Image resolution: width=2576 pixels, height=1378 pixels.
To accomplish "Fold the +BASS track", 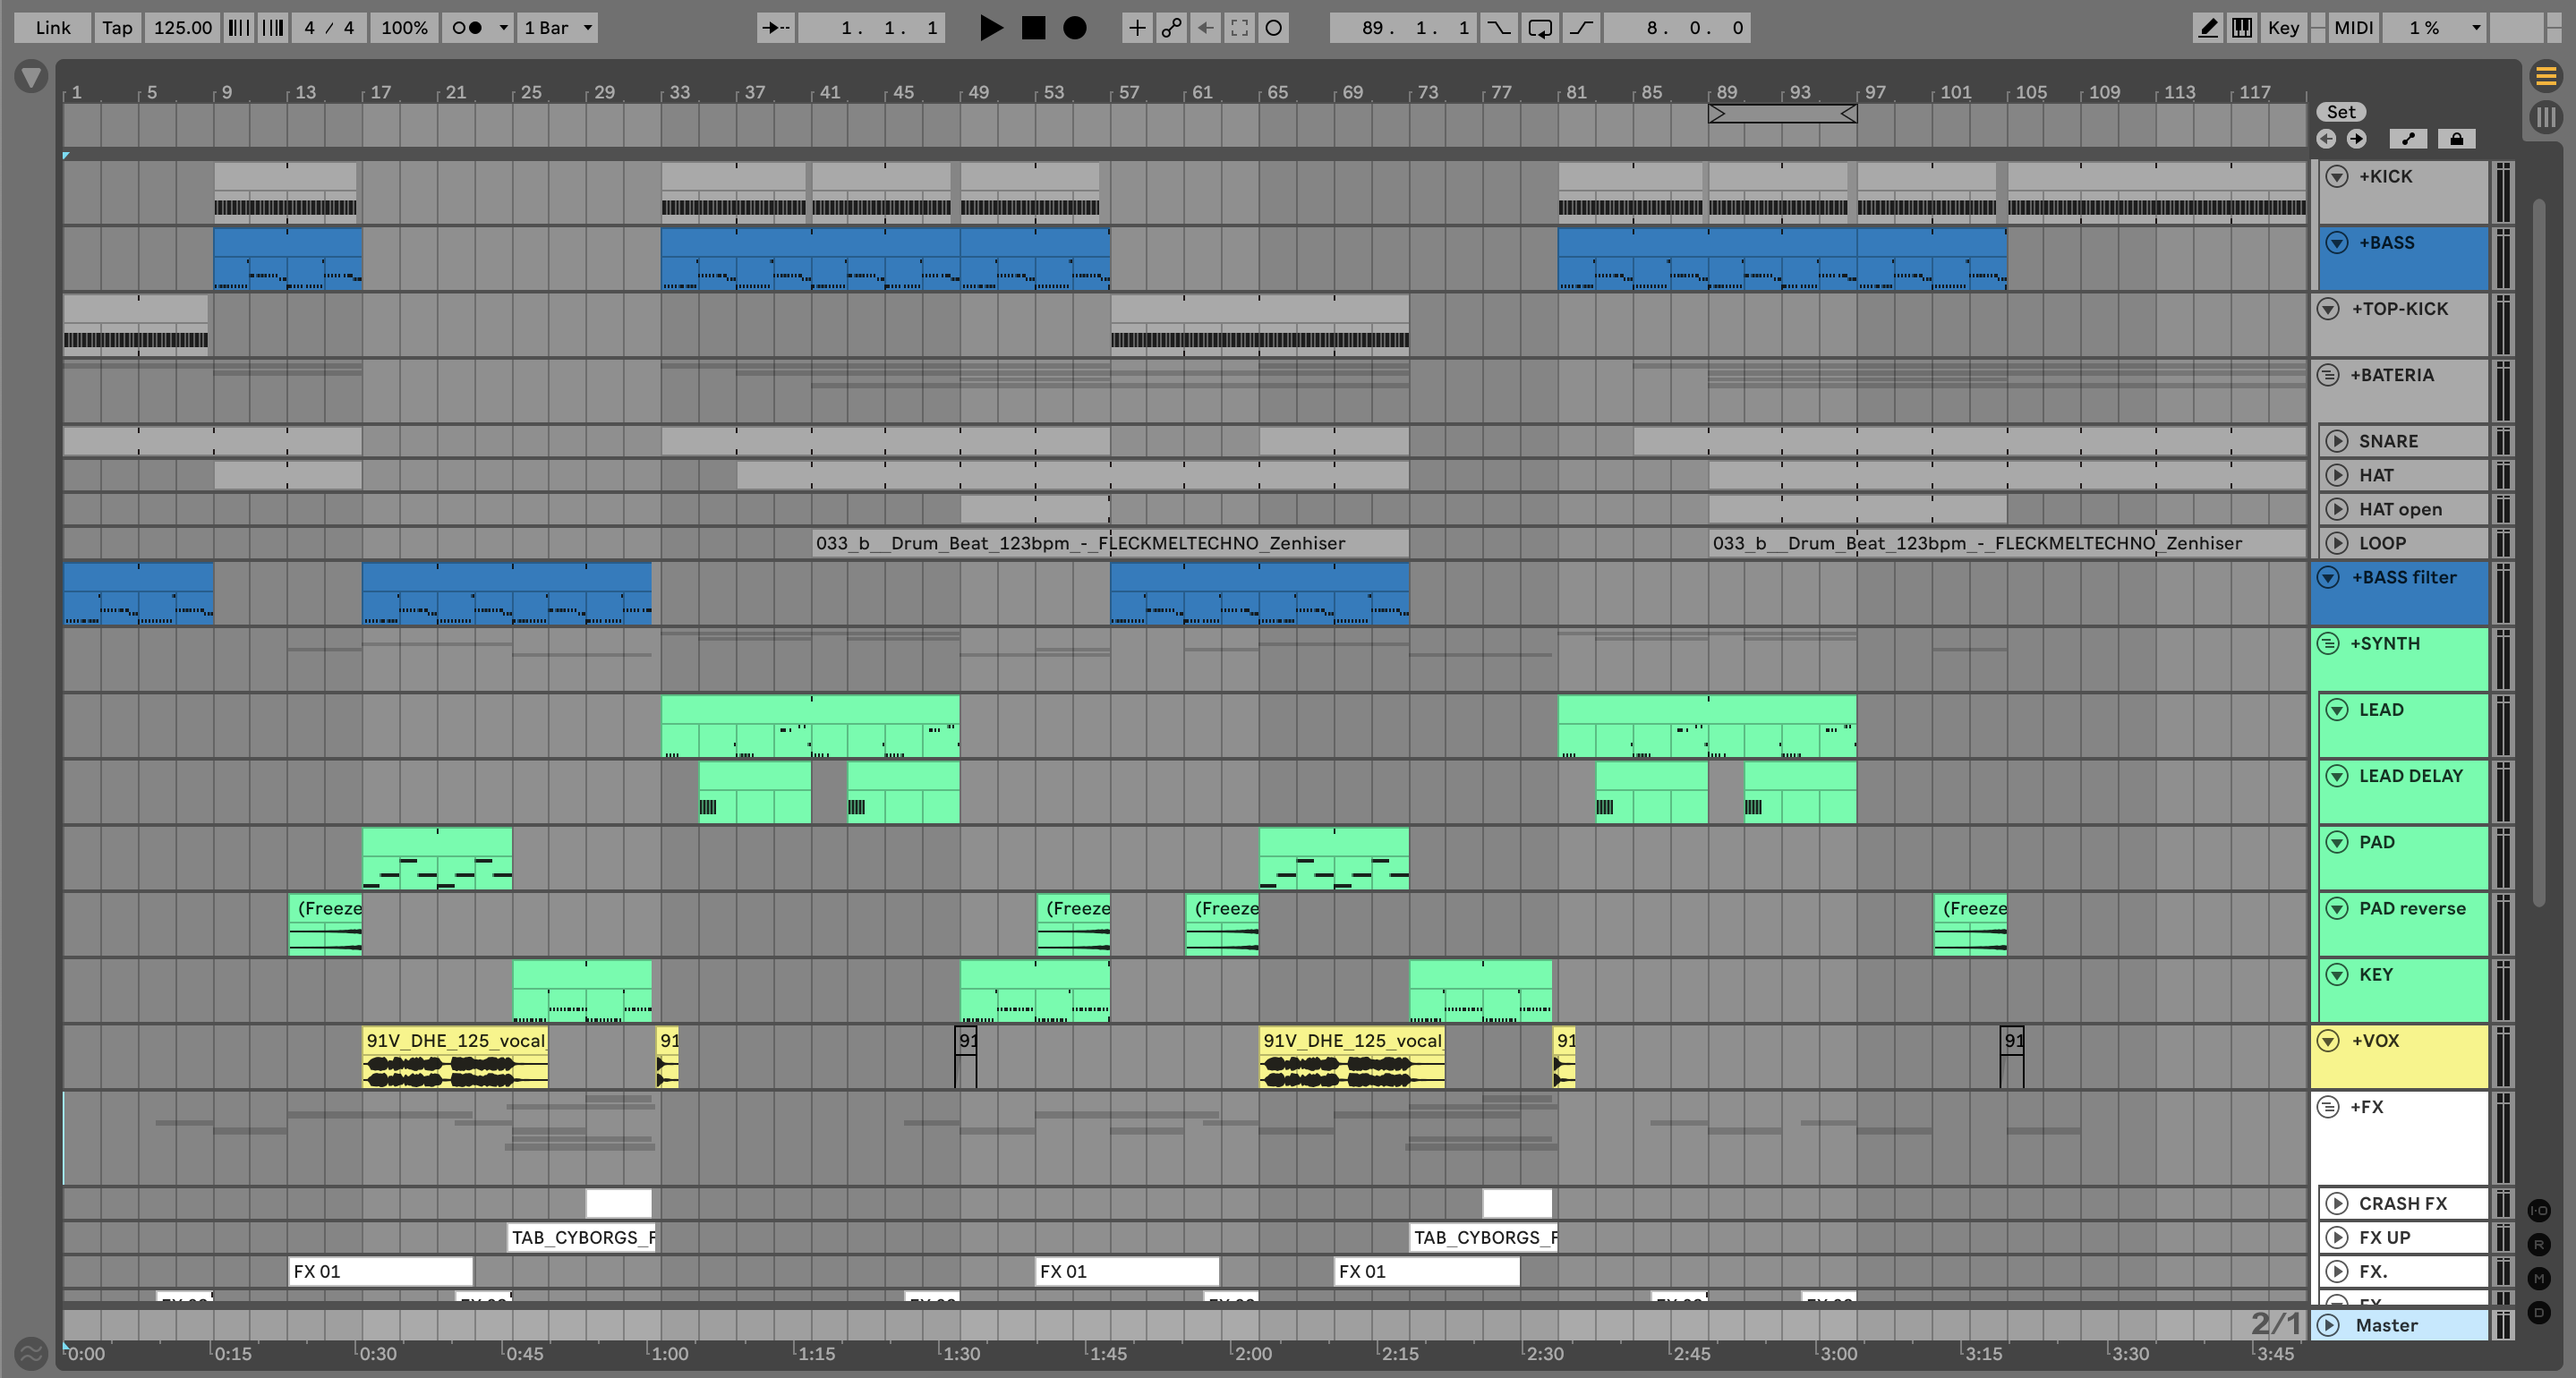I will [2337, 243].
